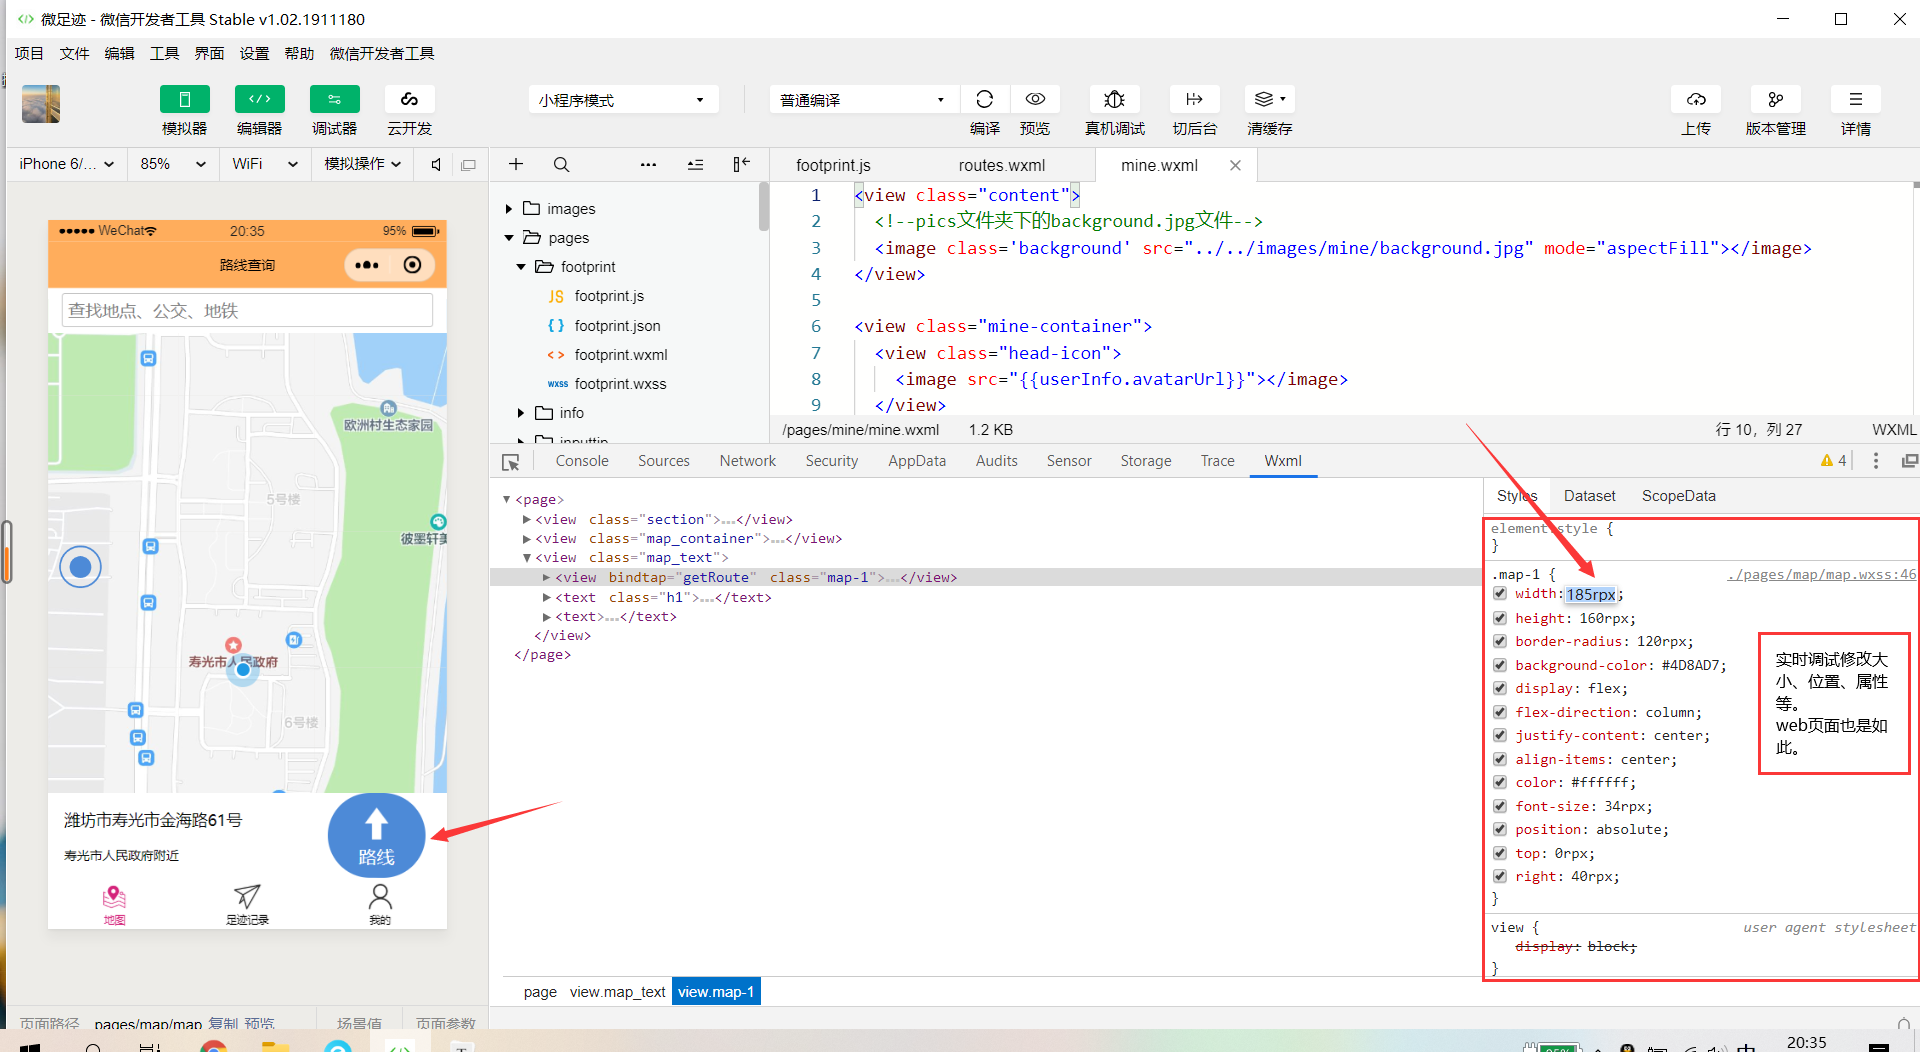
Task: Toggle the Debugger (调试器) panel icon
Action: click(x=334, y=99)
